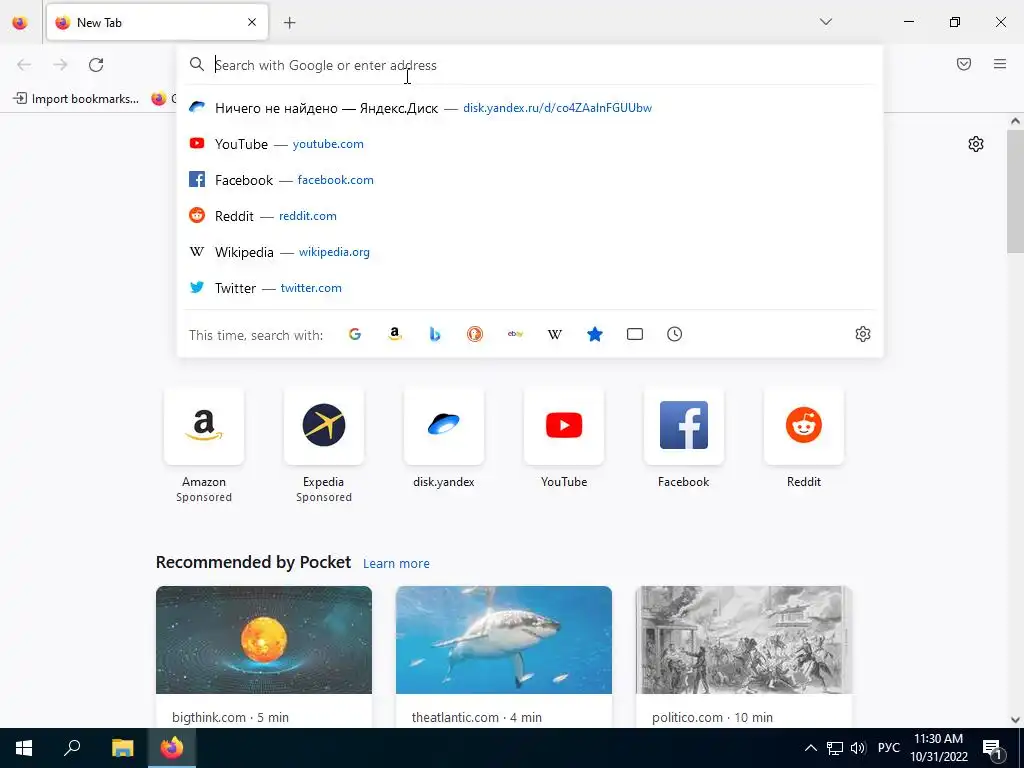The image size is (1024, 768).
Task: Go back one page
Action: [x=24, y=65]
